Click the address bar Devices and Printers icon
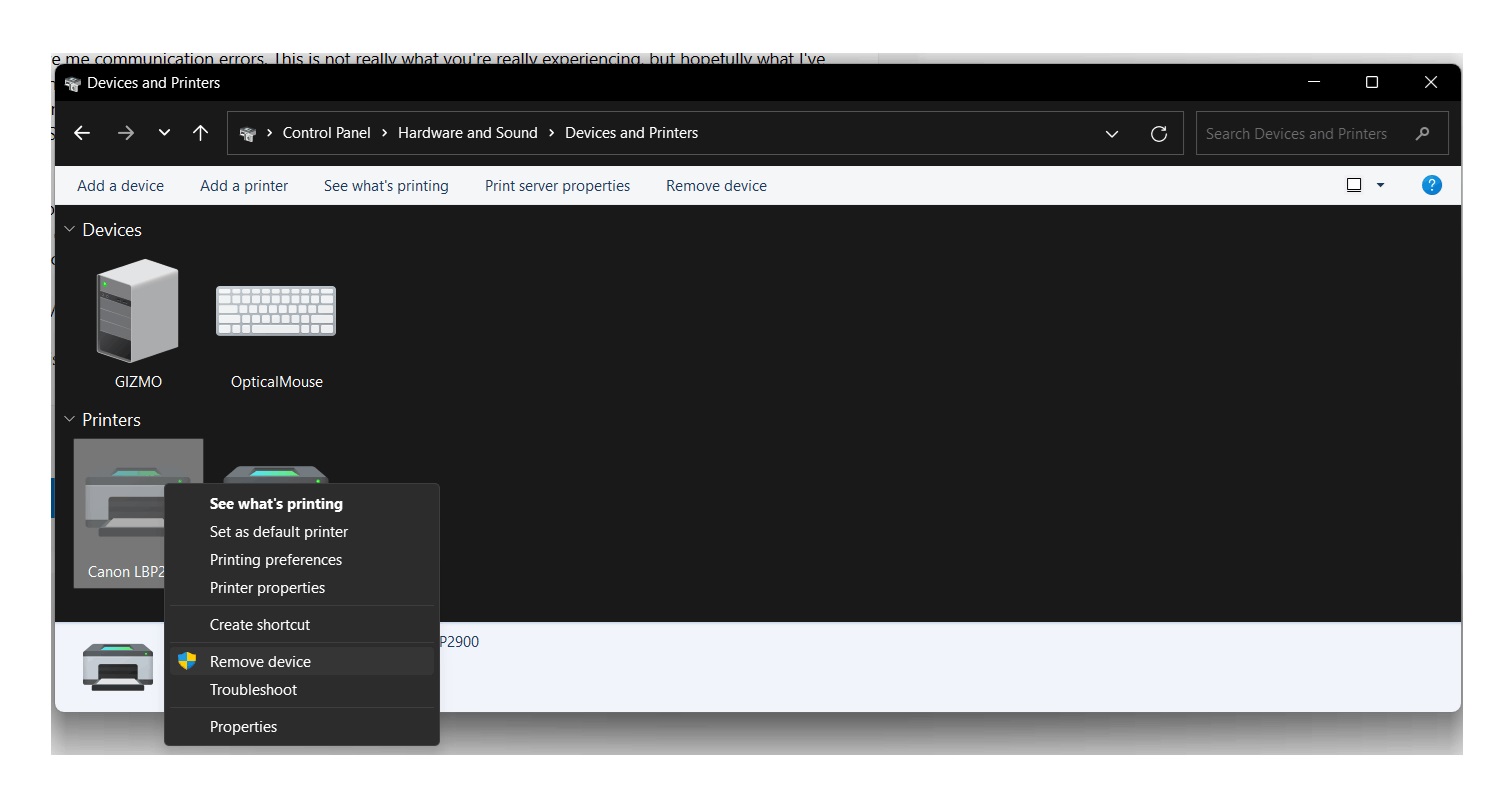The height and width of the screenshot is (802, 1506). click(248, 133)
